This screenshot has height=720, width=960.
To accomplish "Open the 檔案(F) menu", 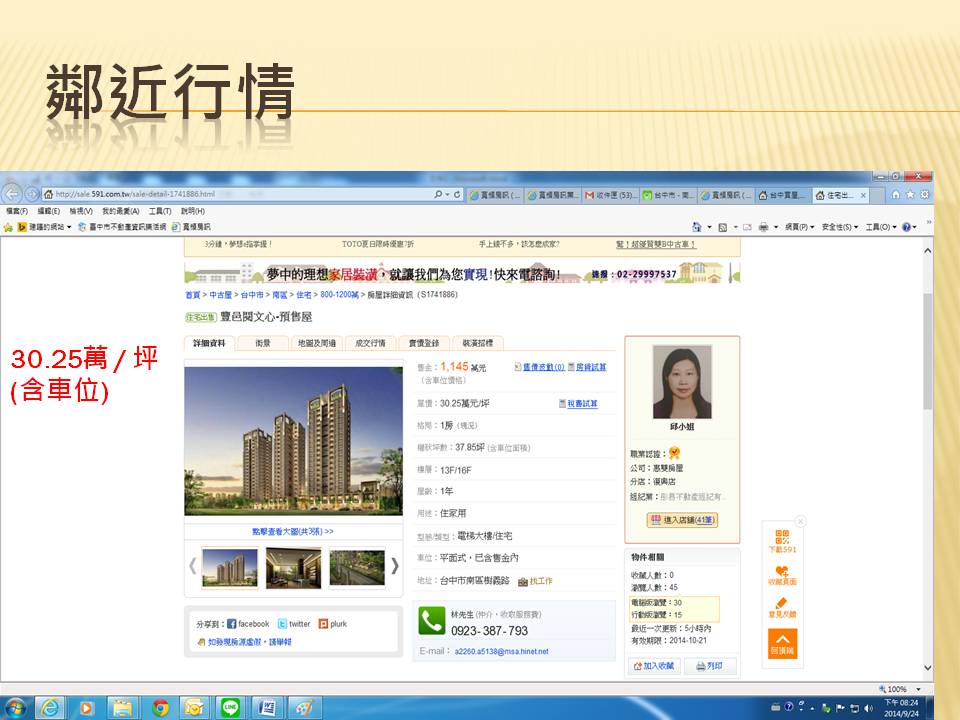I will pyautogui.click(x=17, y=211).
